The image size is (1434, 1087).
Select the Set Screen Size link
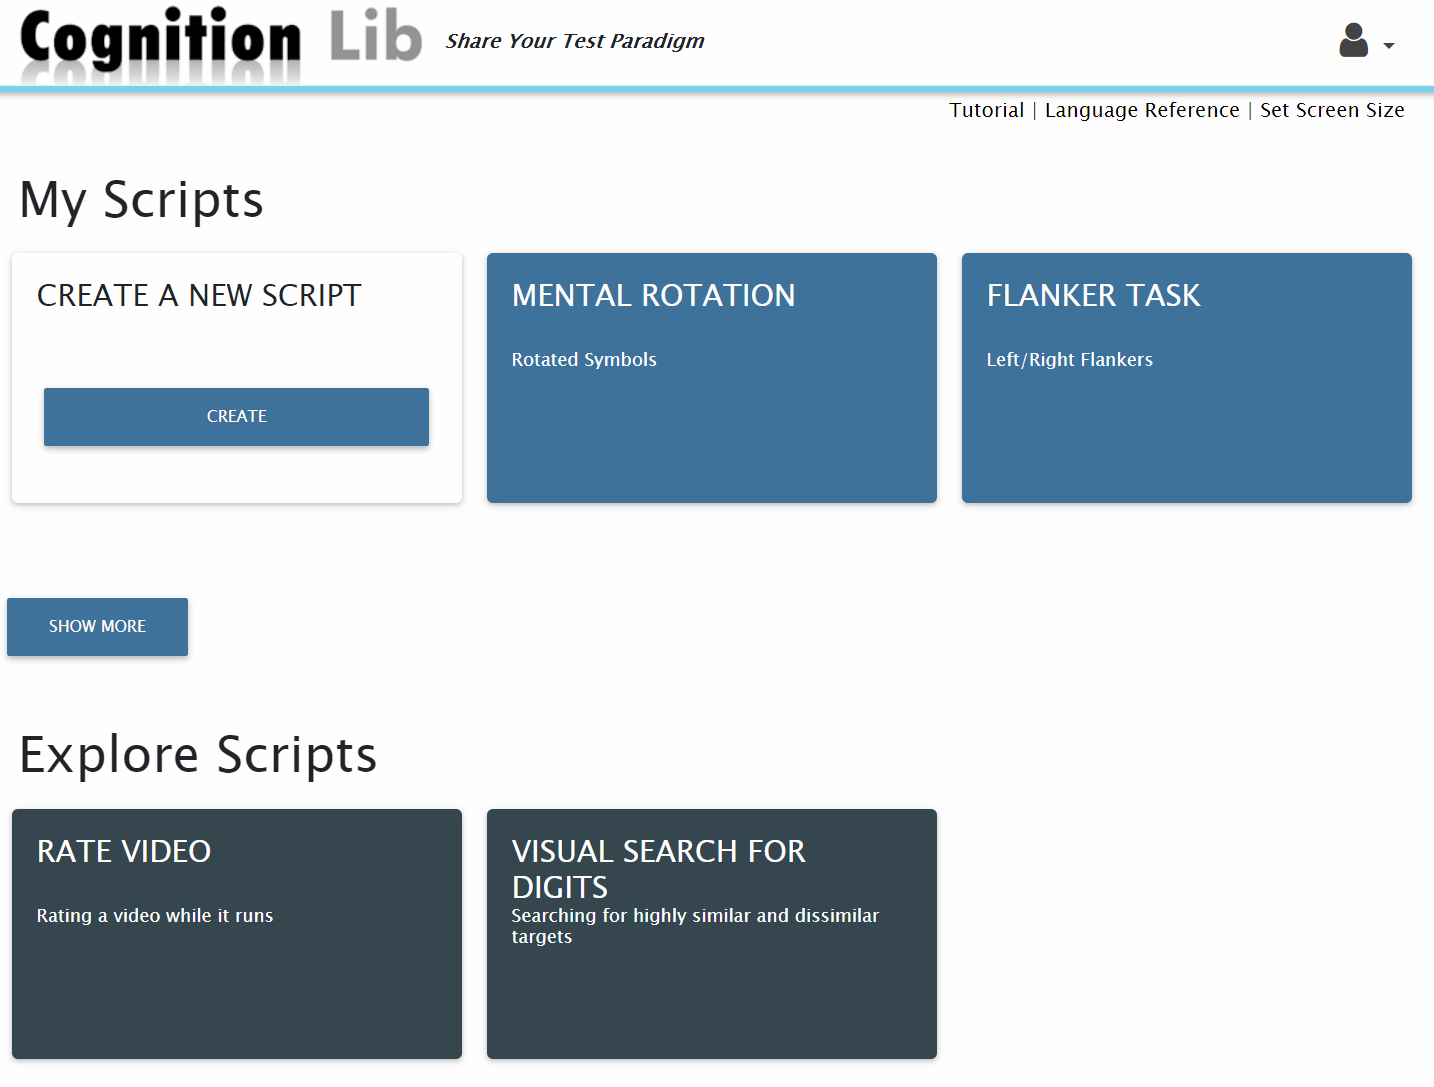tap(1331, 110)
